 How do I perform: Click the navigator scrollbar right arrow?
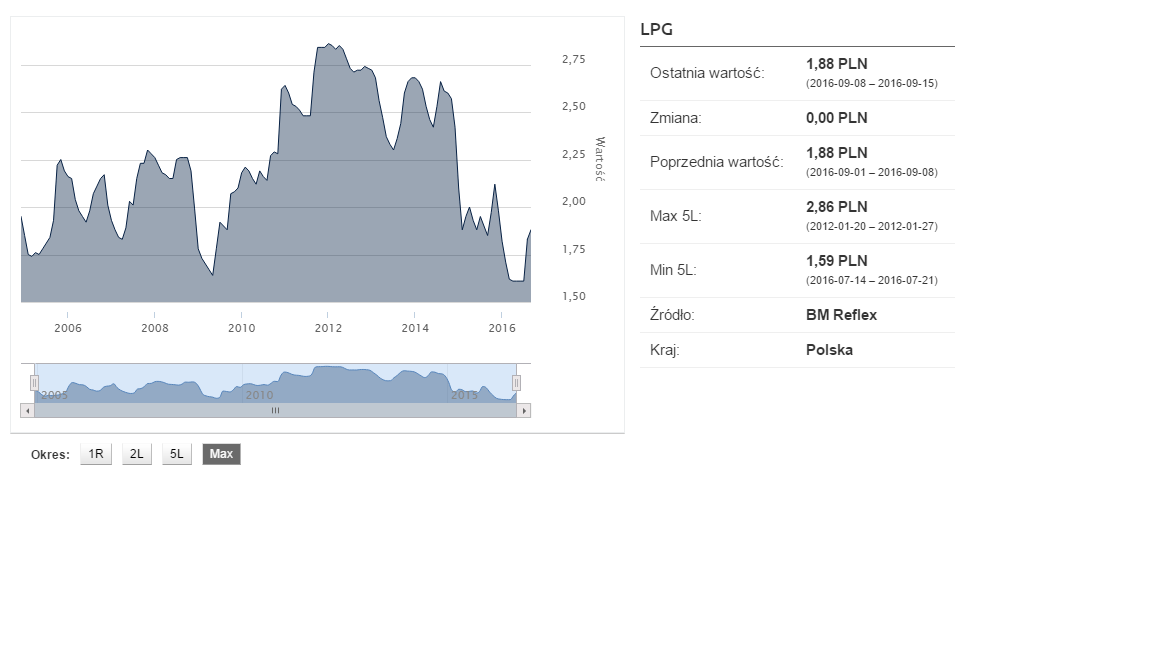(x=524, y=410)
